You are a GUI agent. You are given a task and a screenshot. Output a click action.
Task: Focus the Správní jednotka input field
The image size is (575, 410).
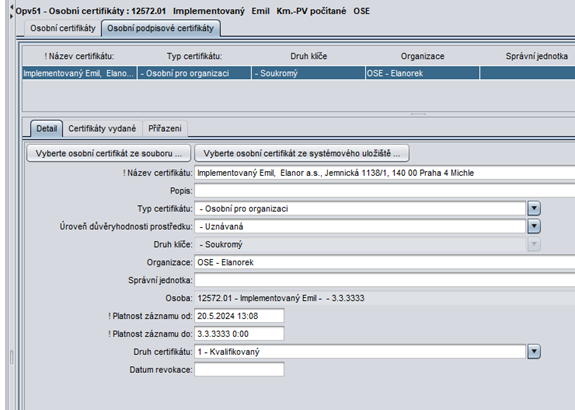(385, 280)
